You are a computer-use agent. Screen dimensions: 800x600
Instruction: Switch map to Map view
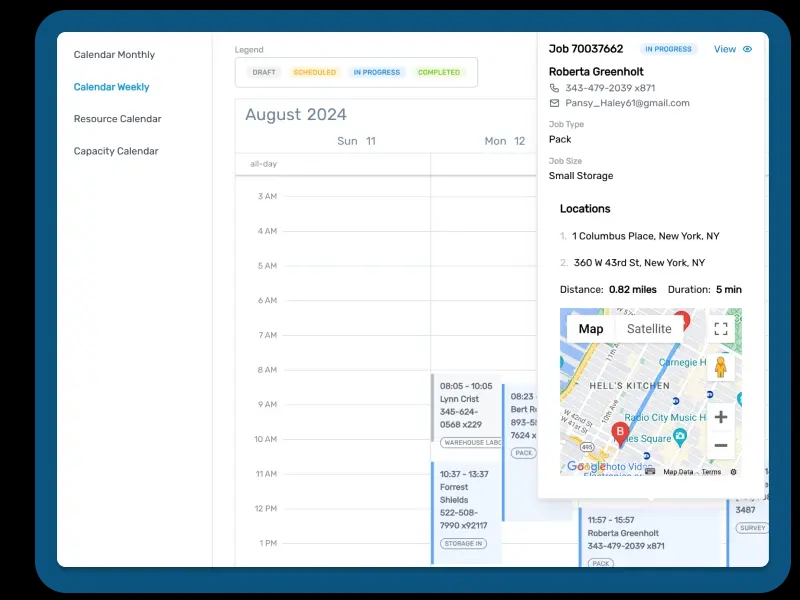tap(591, 329)
